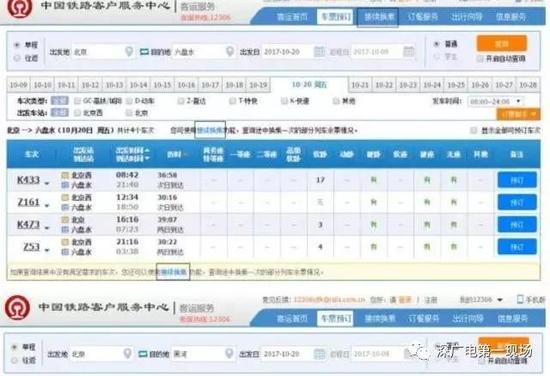
Task: Click the 手机版 phone icon in lower header
Action: (x=520, y=299)
